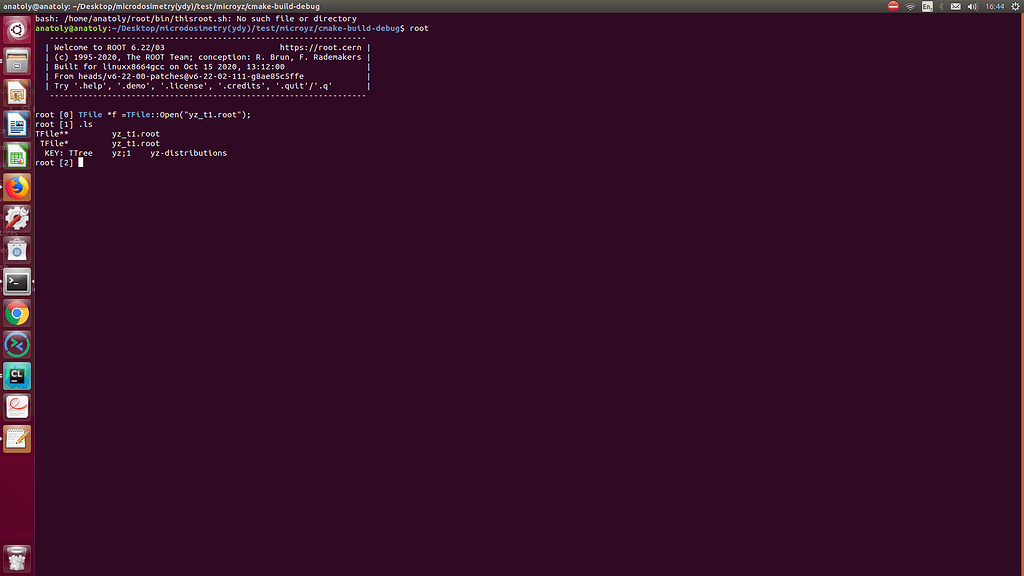Launch Google Chrome from the dock

(17, 313)
